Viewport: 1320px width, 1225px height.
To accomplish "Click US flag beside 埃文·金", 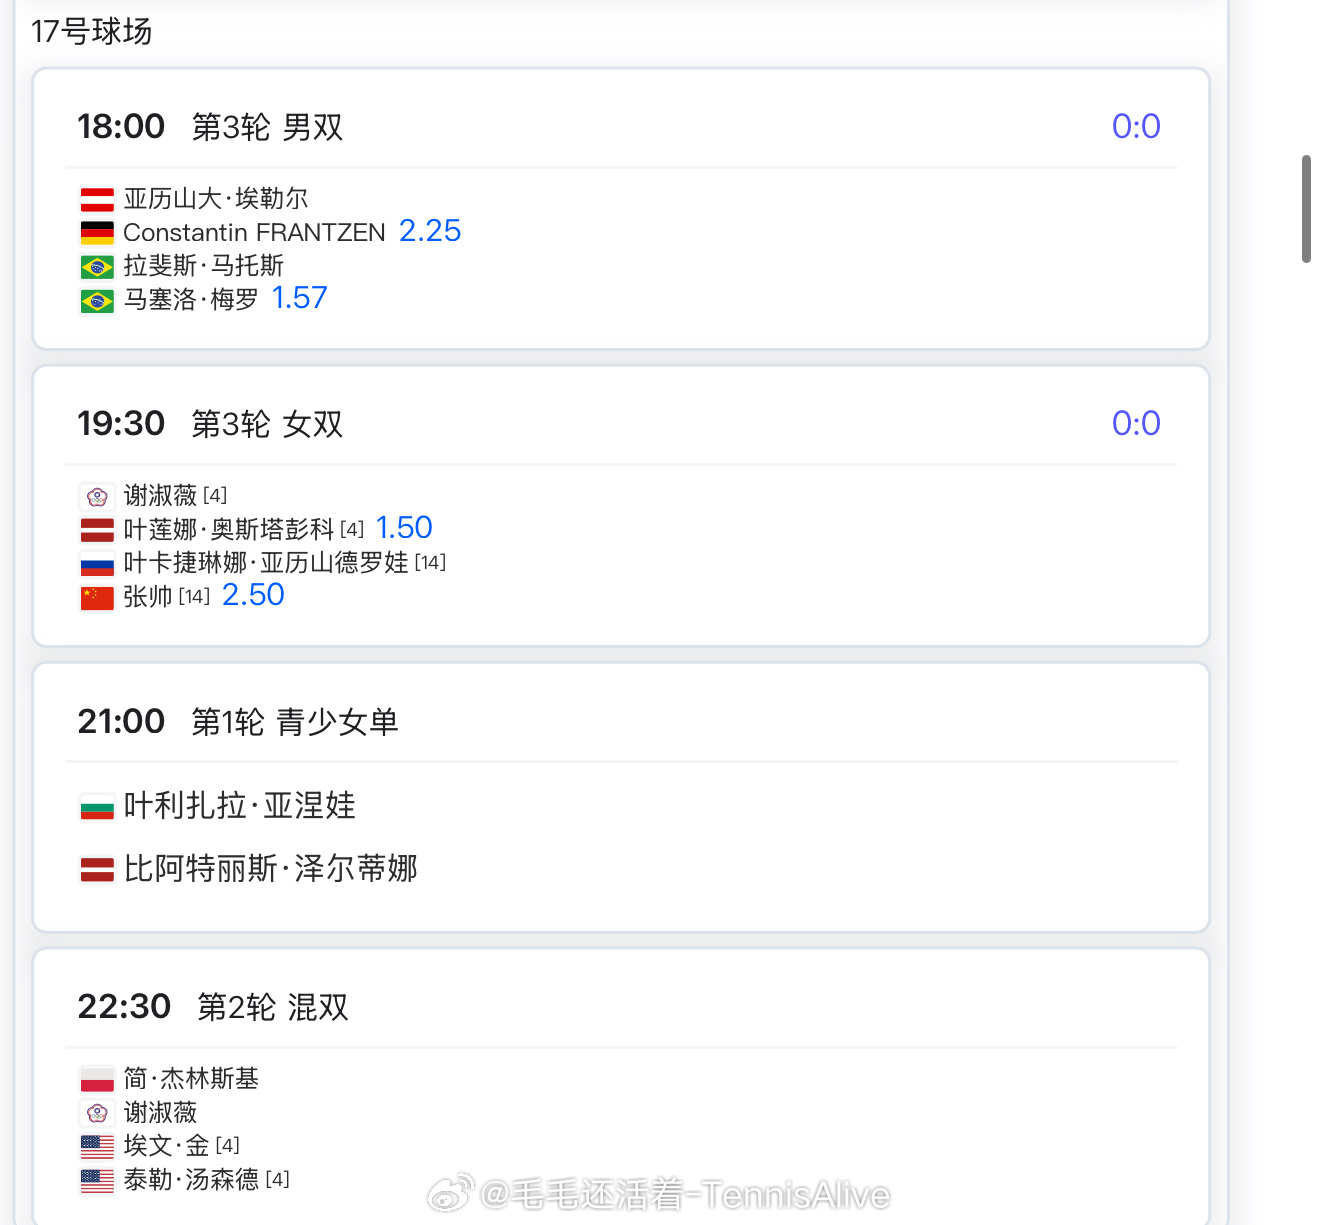I will tap(97, 1147).
